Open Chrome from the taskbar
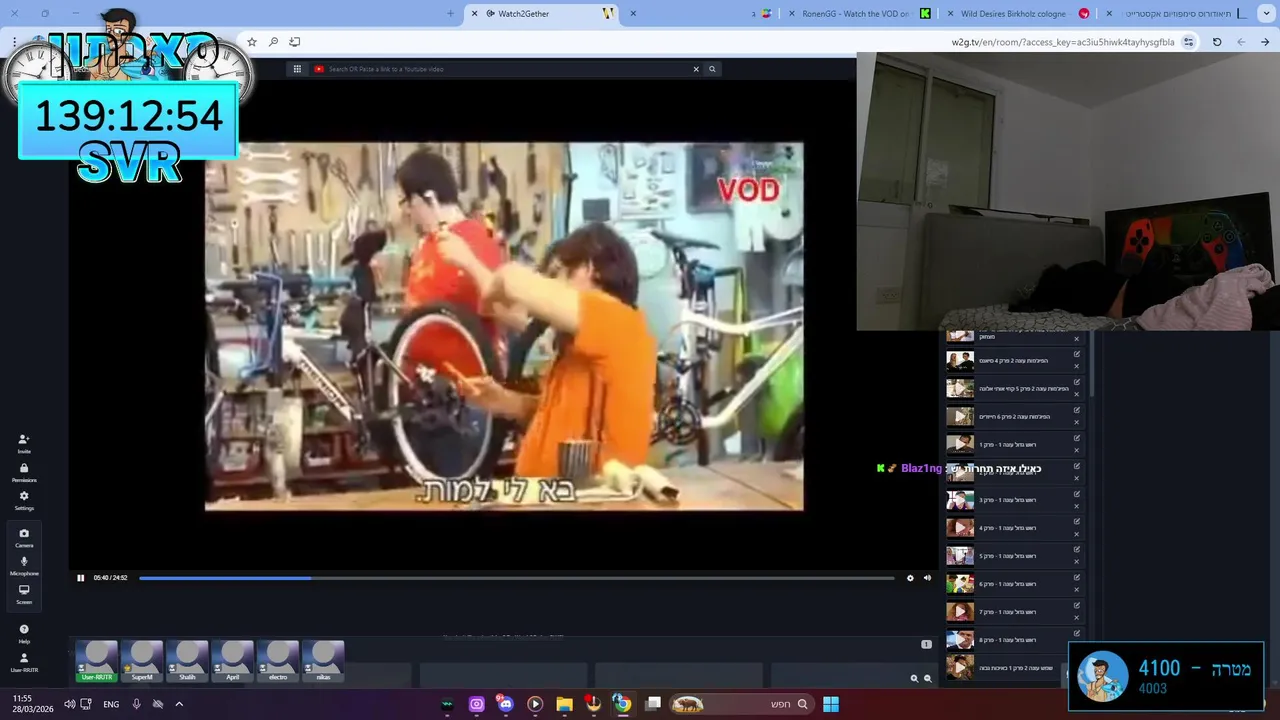The image size is (1280, 720). [622, 704]
